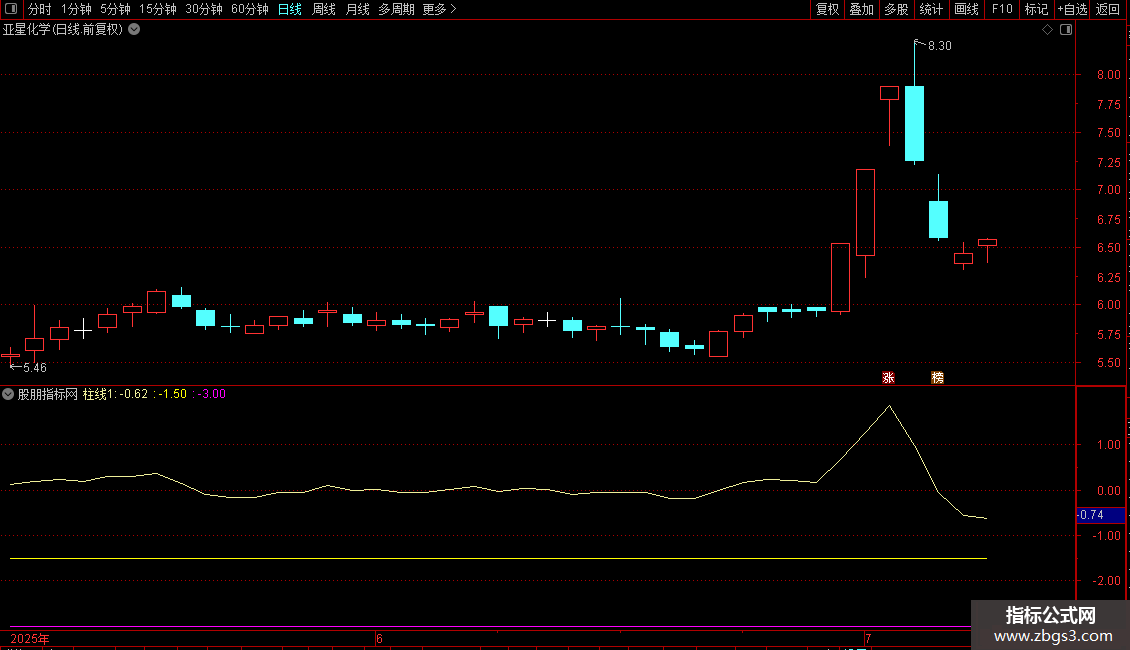Open F10 company info
The height and width of the screenshot is (650, 1130).
pos(1002,9)
